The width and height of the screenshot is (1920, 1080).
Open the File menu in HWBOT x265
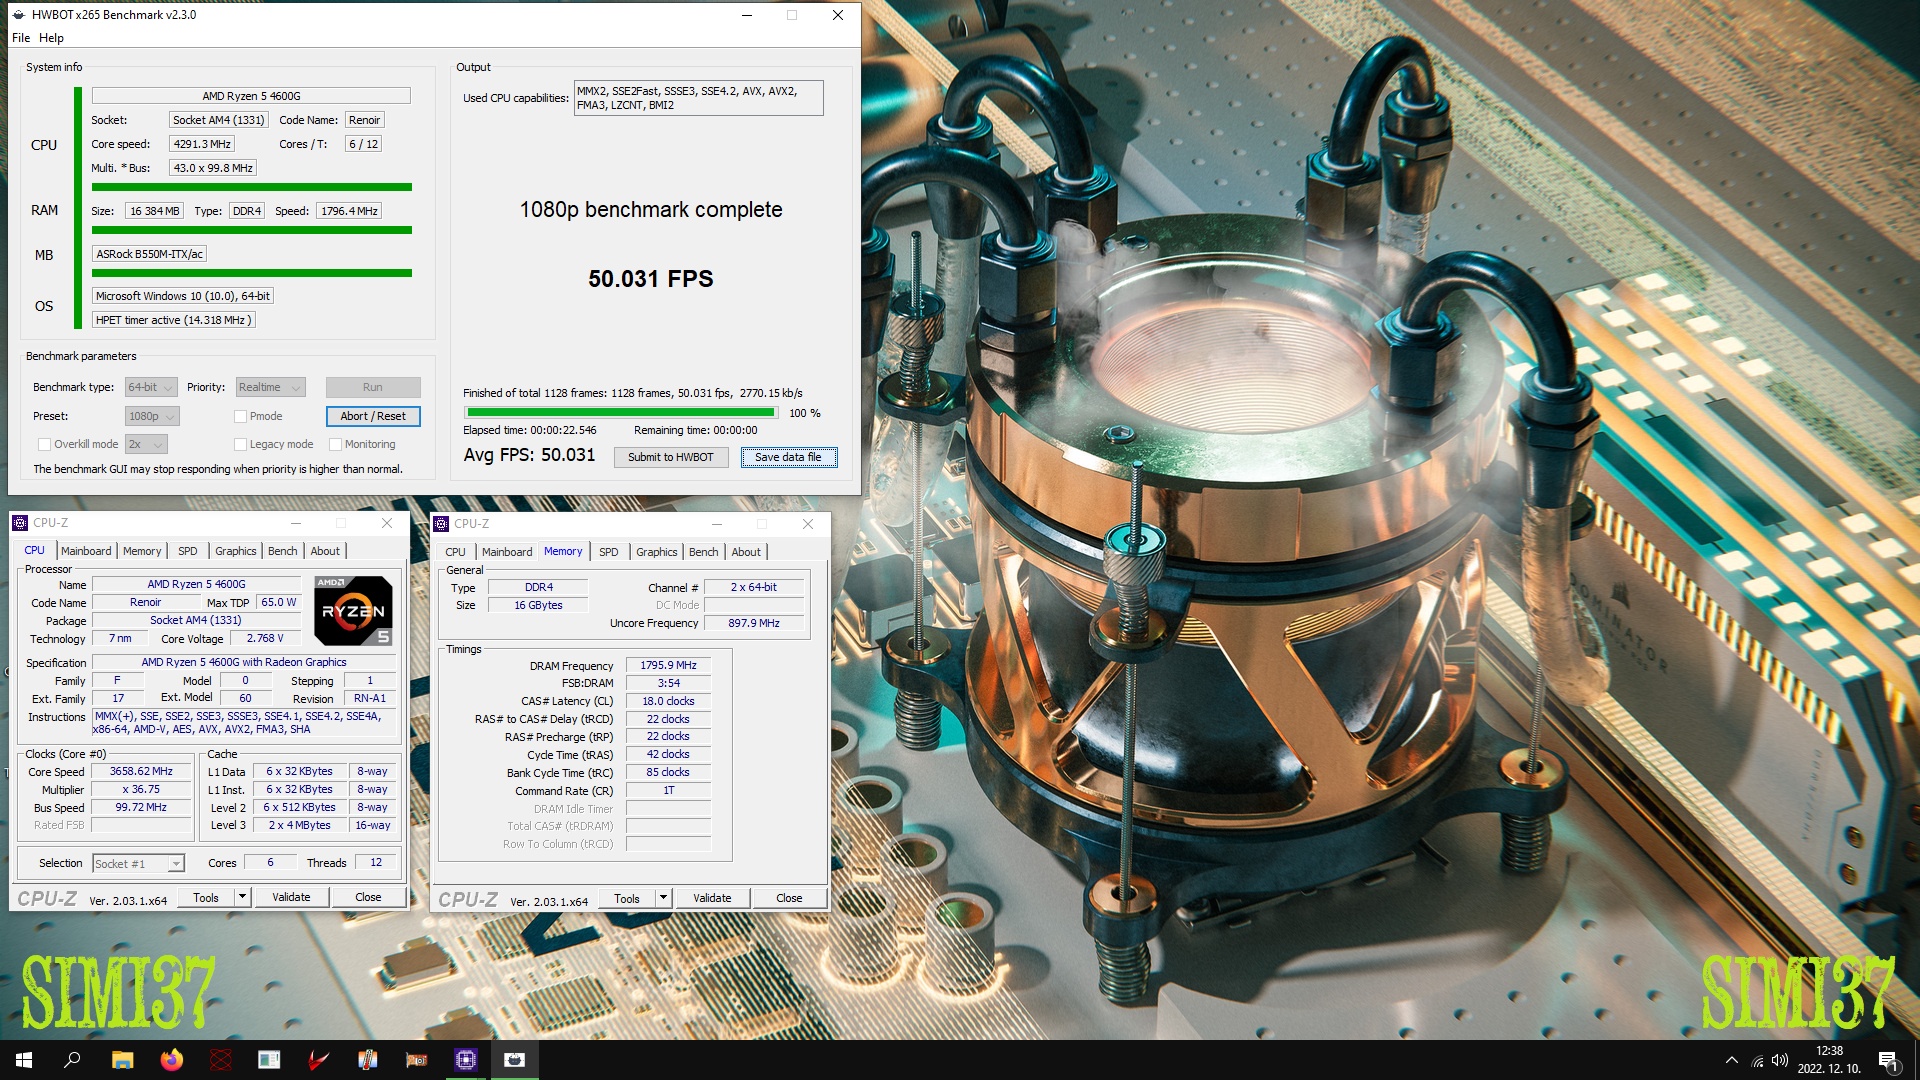(21, 38)
